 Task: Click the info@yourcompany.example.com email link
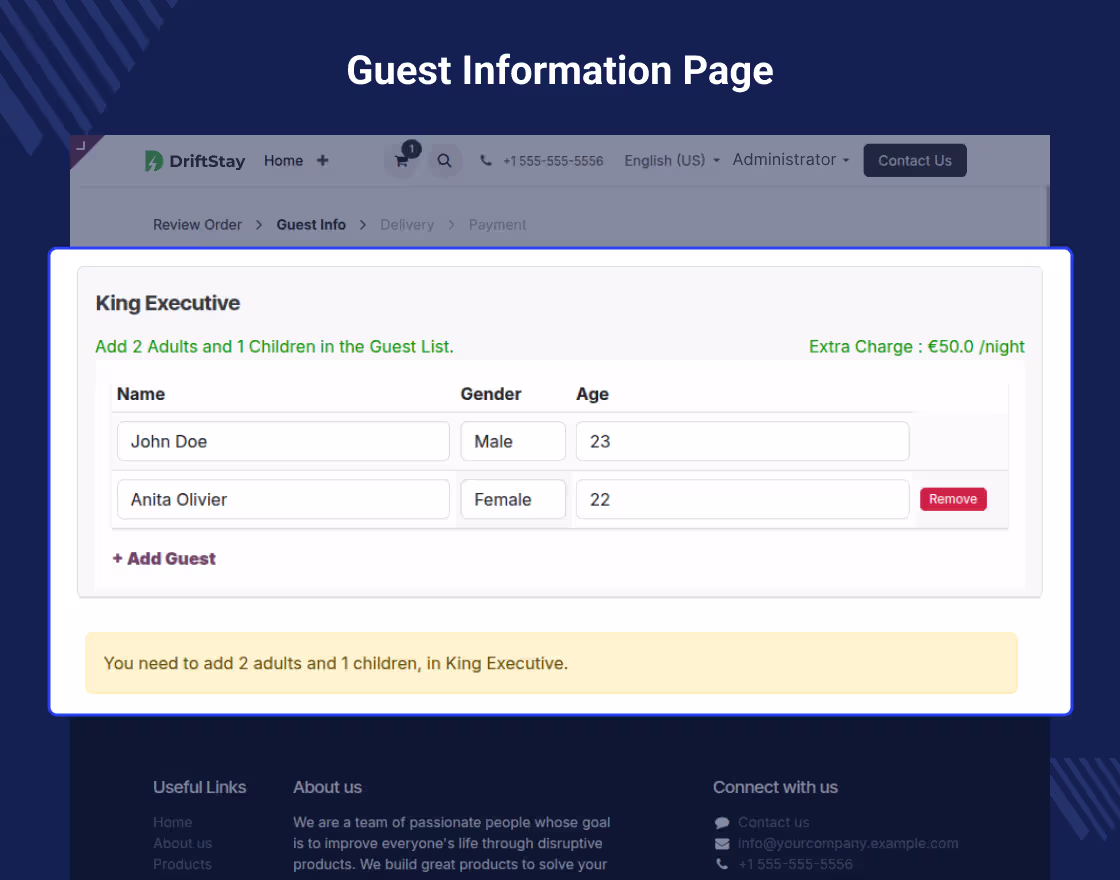coord(848,844)
